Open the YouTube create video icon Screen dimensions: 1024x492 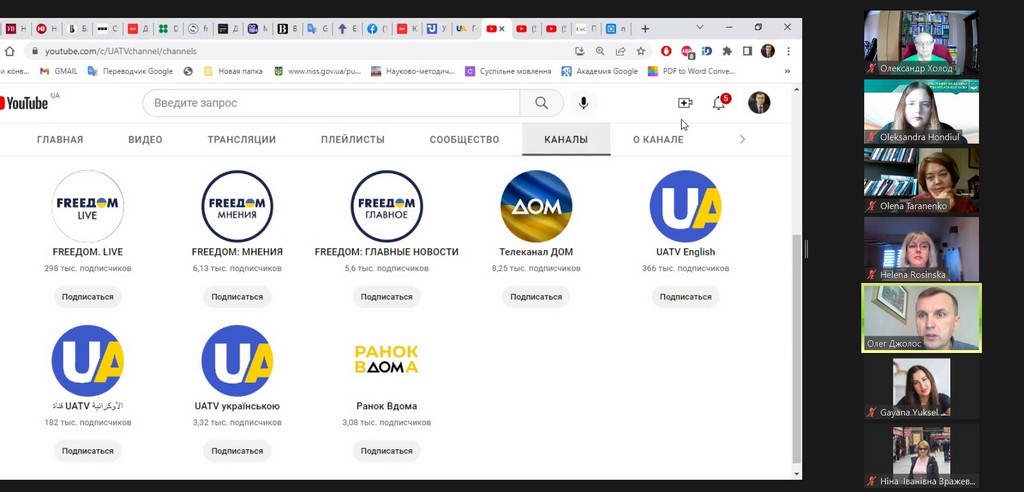coord(685,103)
